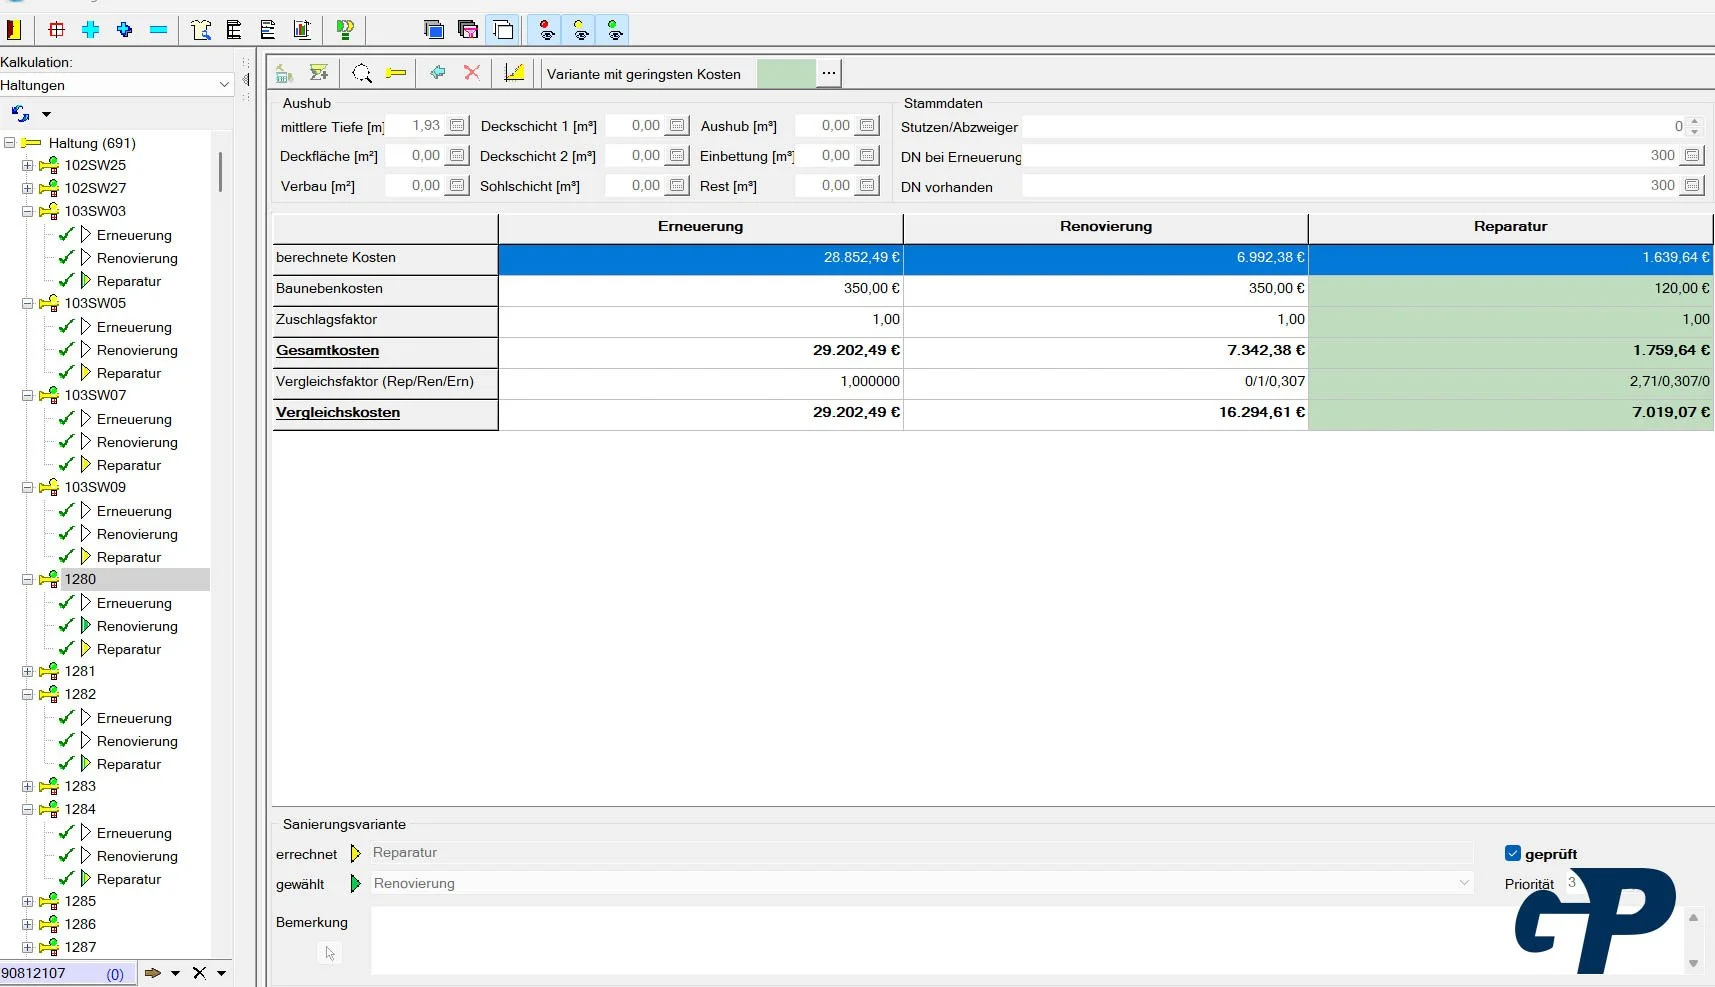Expand the 102SW27 tree node
1715x987 pixels.
click(28, 188)
